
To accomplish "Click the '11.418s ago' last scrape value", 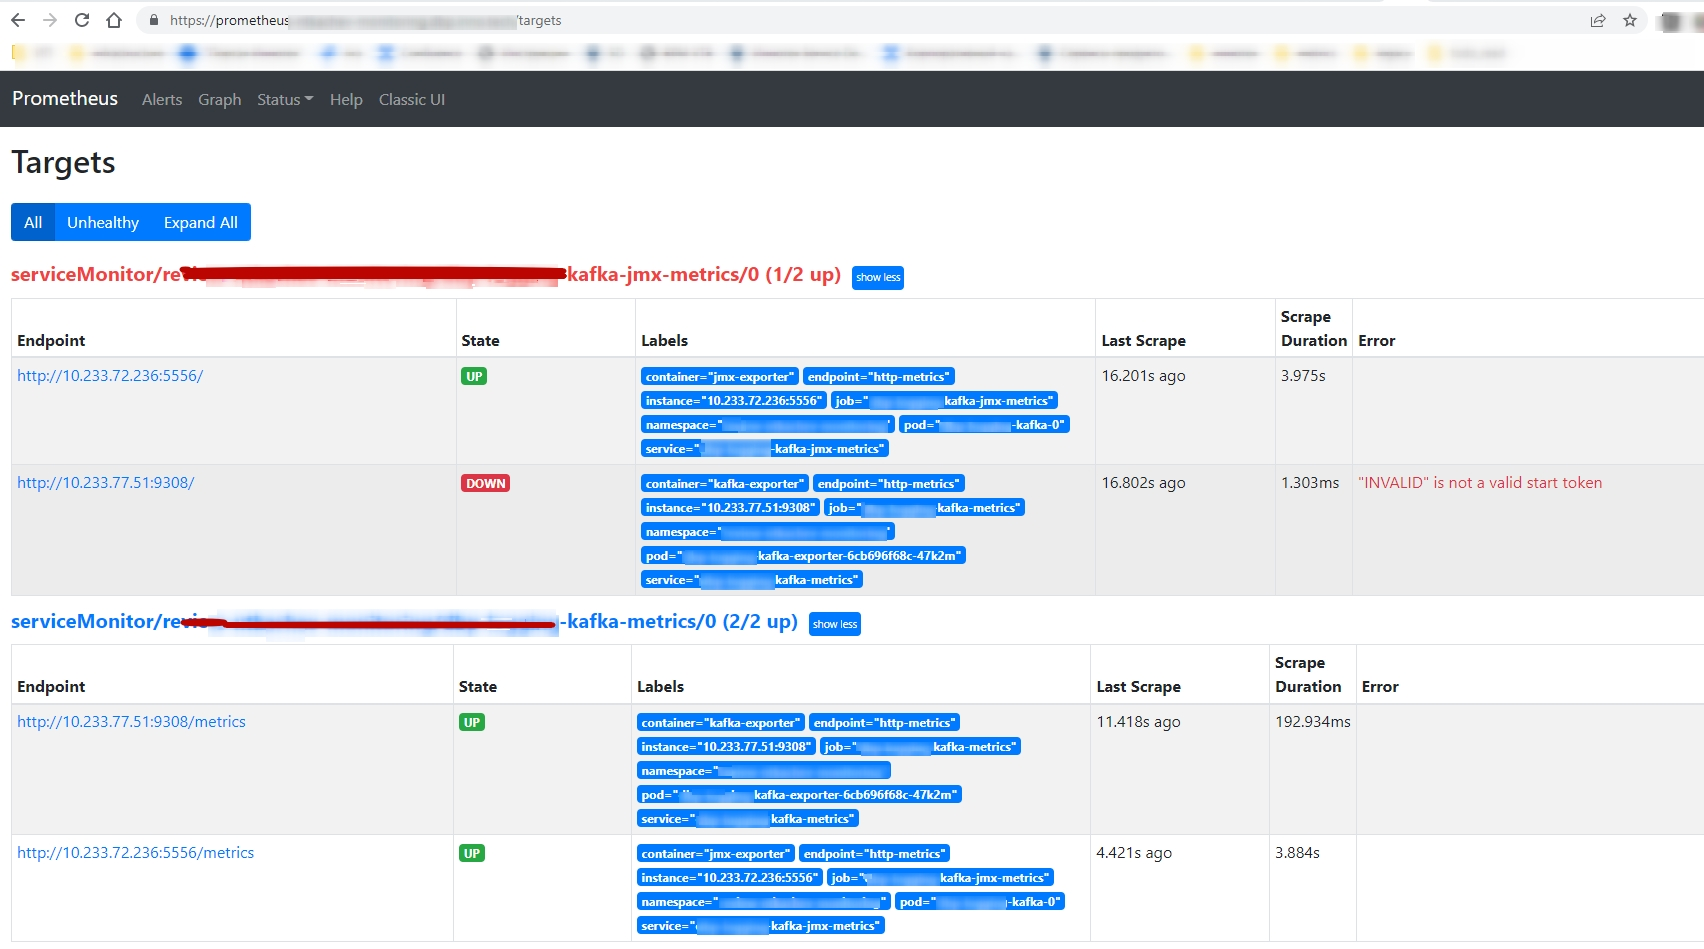I will coord(1139,722).
